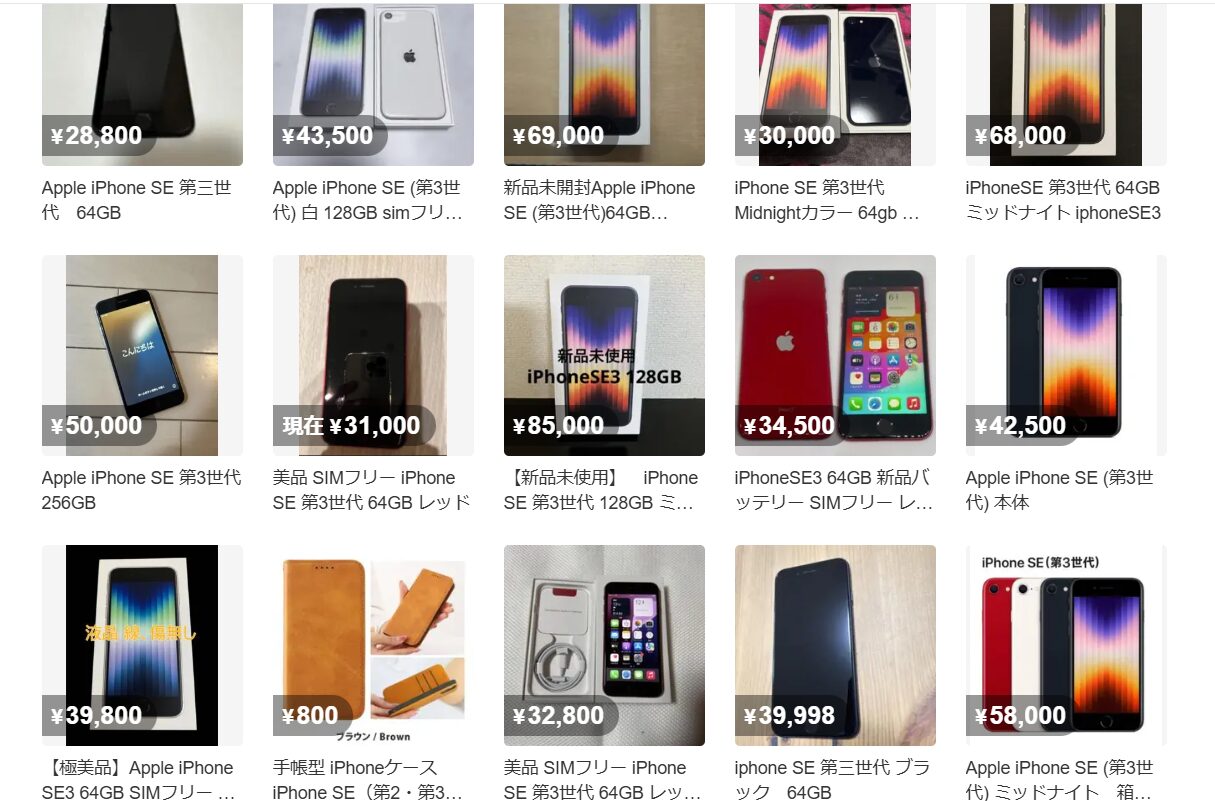Open the iPhoneSE3 64GB 新品バッテリー title link
The image size is (1215, 801).
pos(834,490)
